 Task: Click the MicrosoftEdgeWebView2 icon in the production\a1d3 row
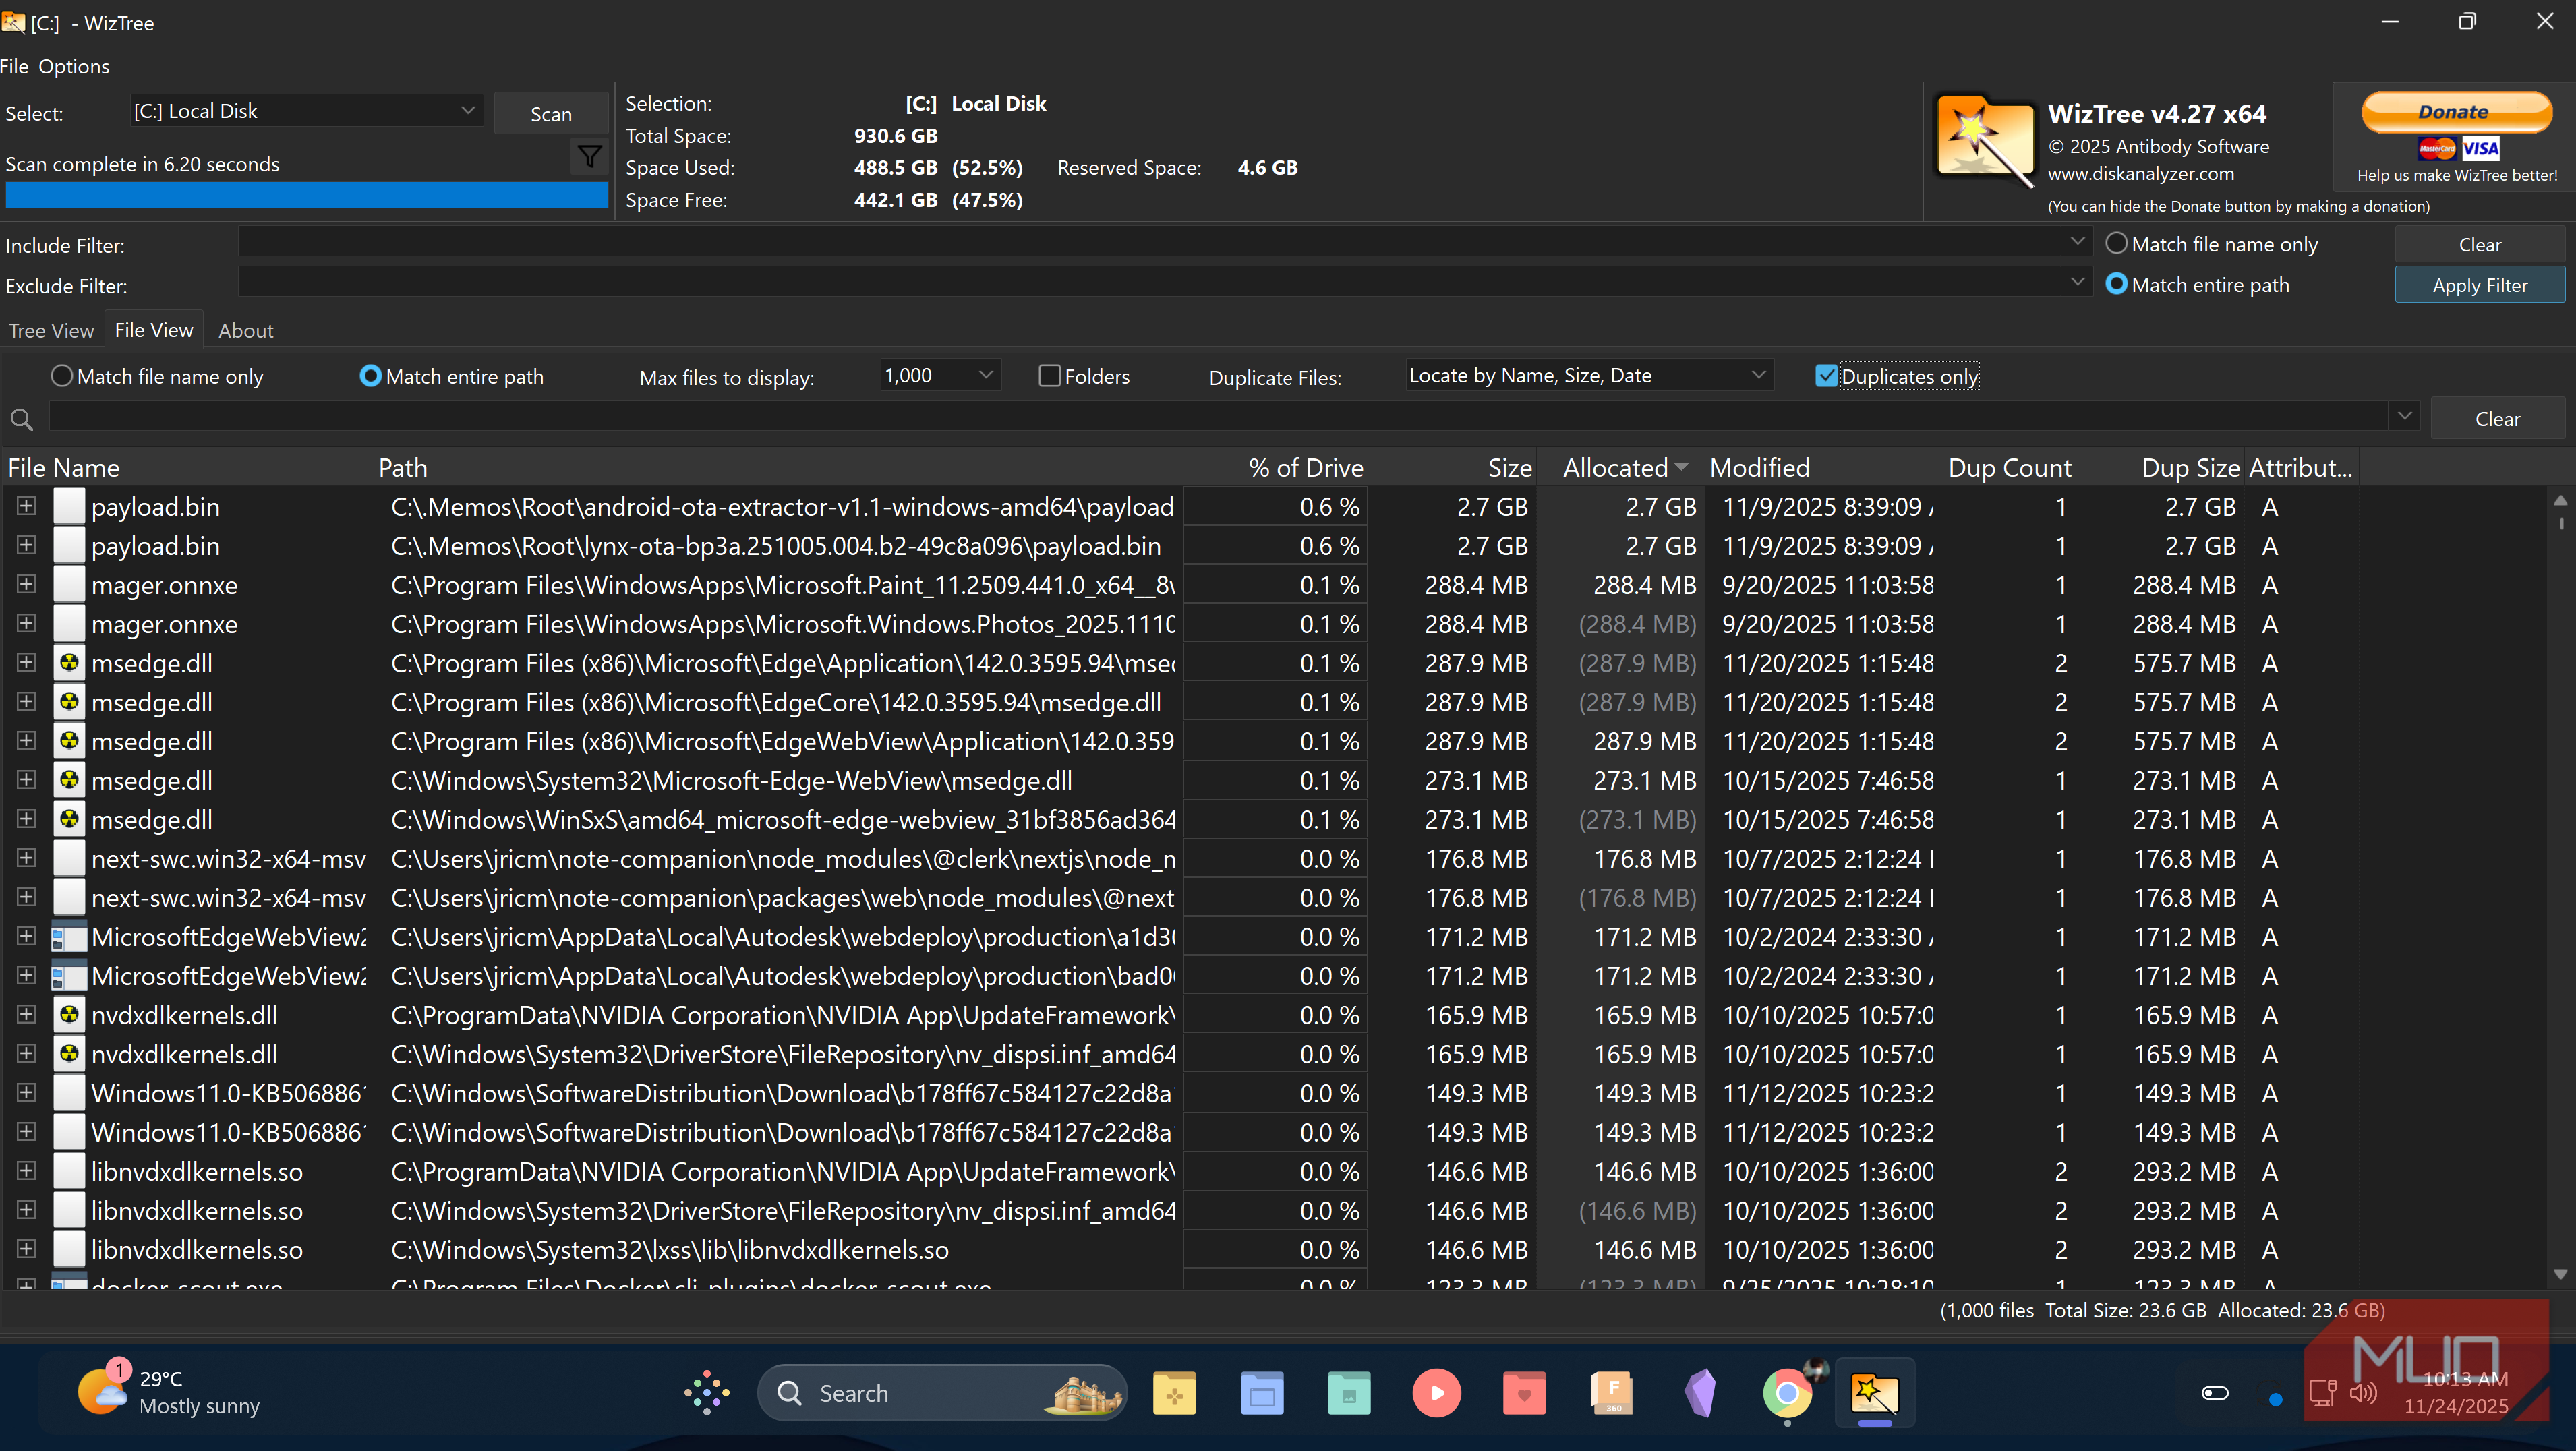coord(69,937)
